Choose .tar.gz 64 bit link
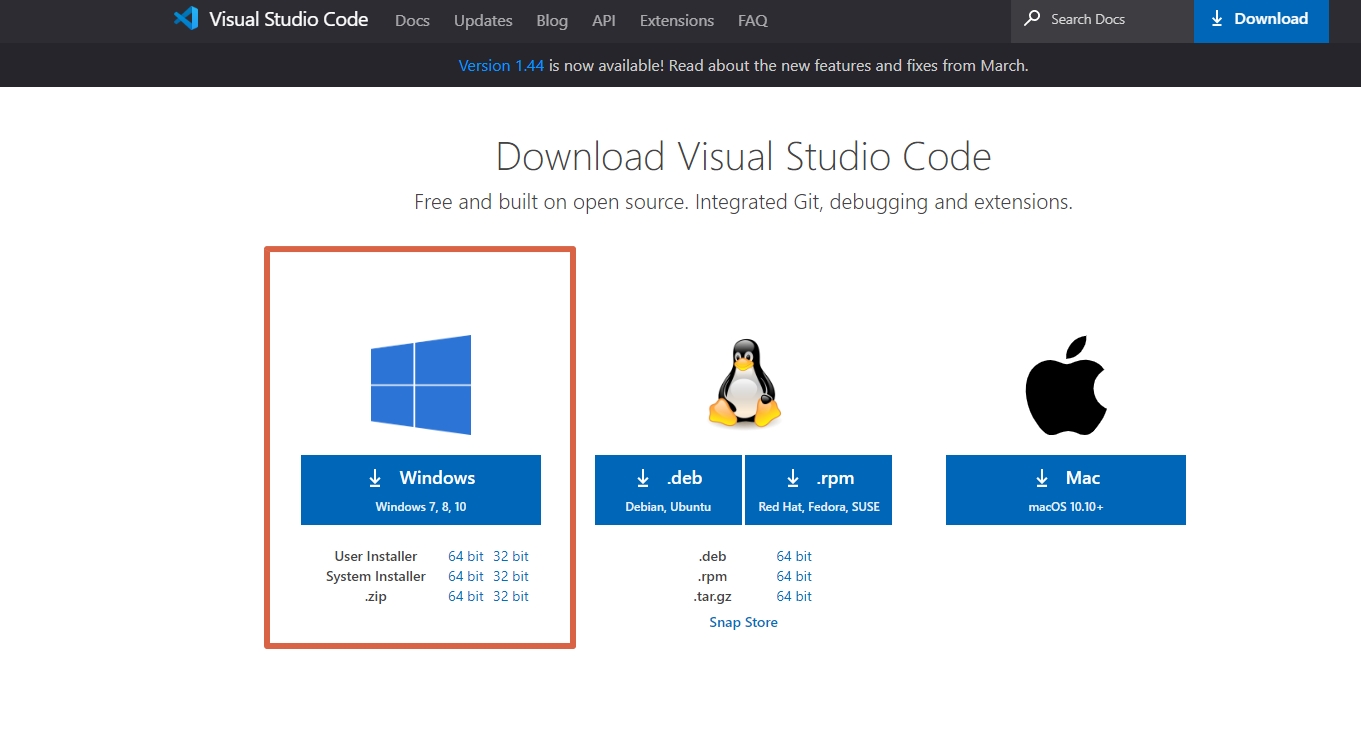 click(x=794, y=596)
